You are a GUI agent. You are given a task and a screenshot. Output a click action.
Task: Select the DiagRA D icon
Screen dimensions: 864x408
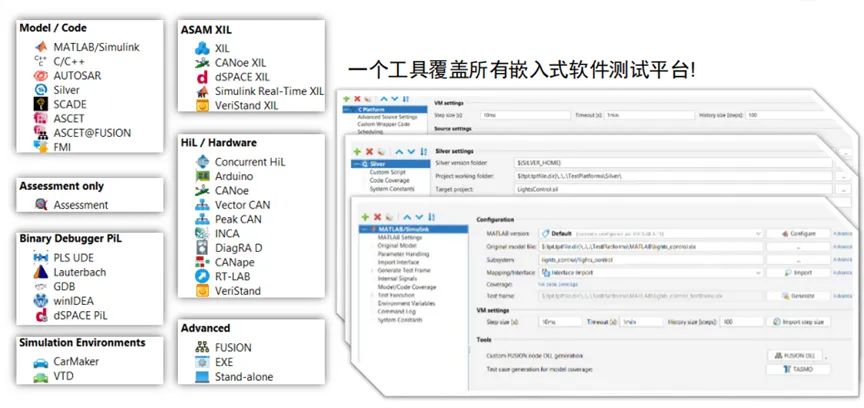203,248
